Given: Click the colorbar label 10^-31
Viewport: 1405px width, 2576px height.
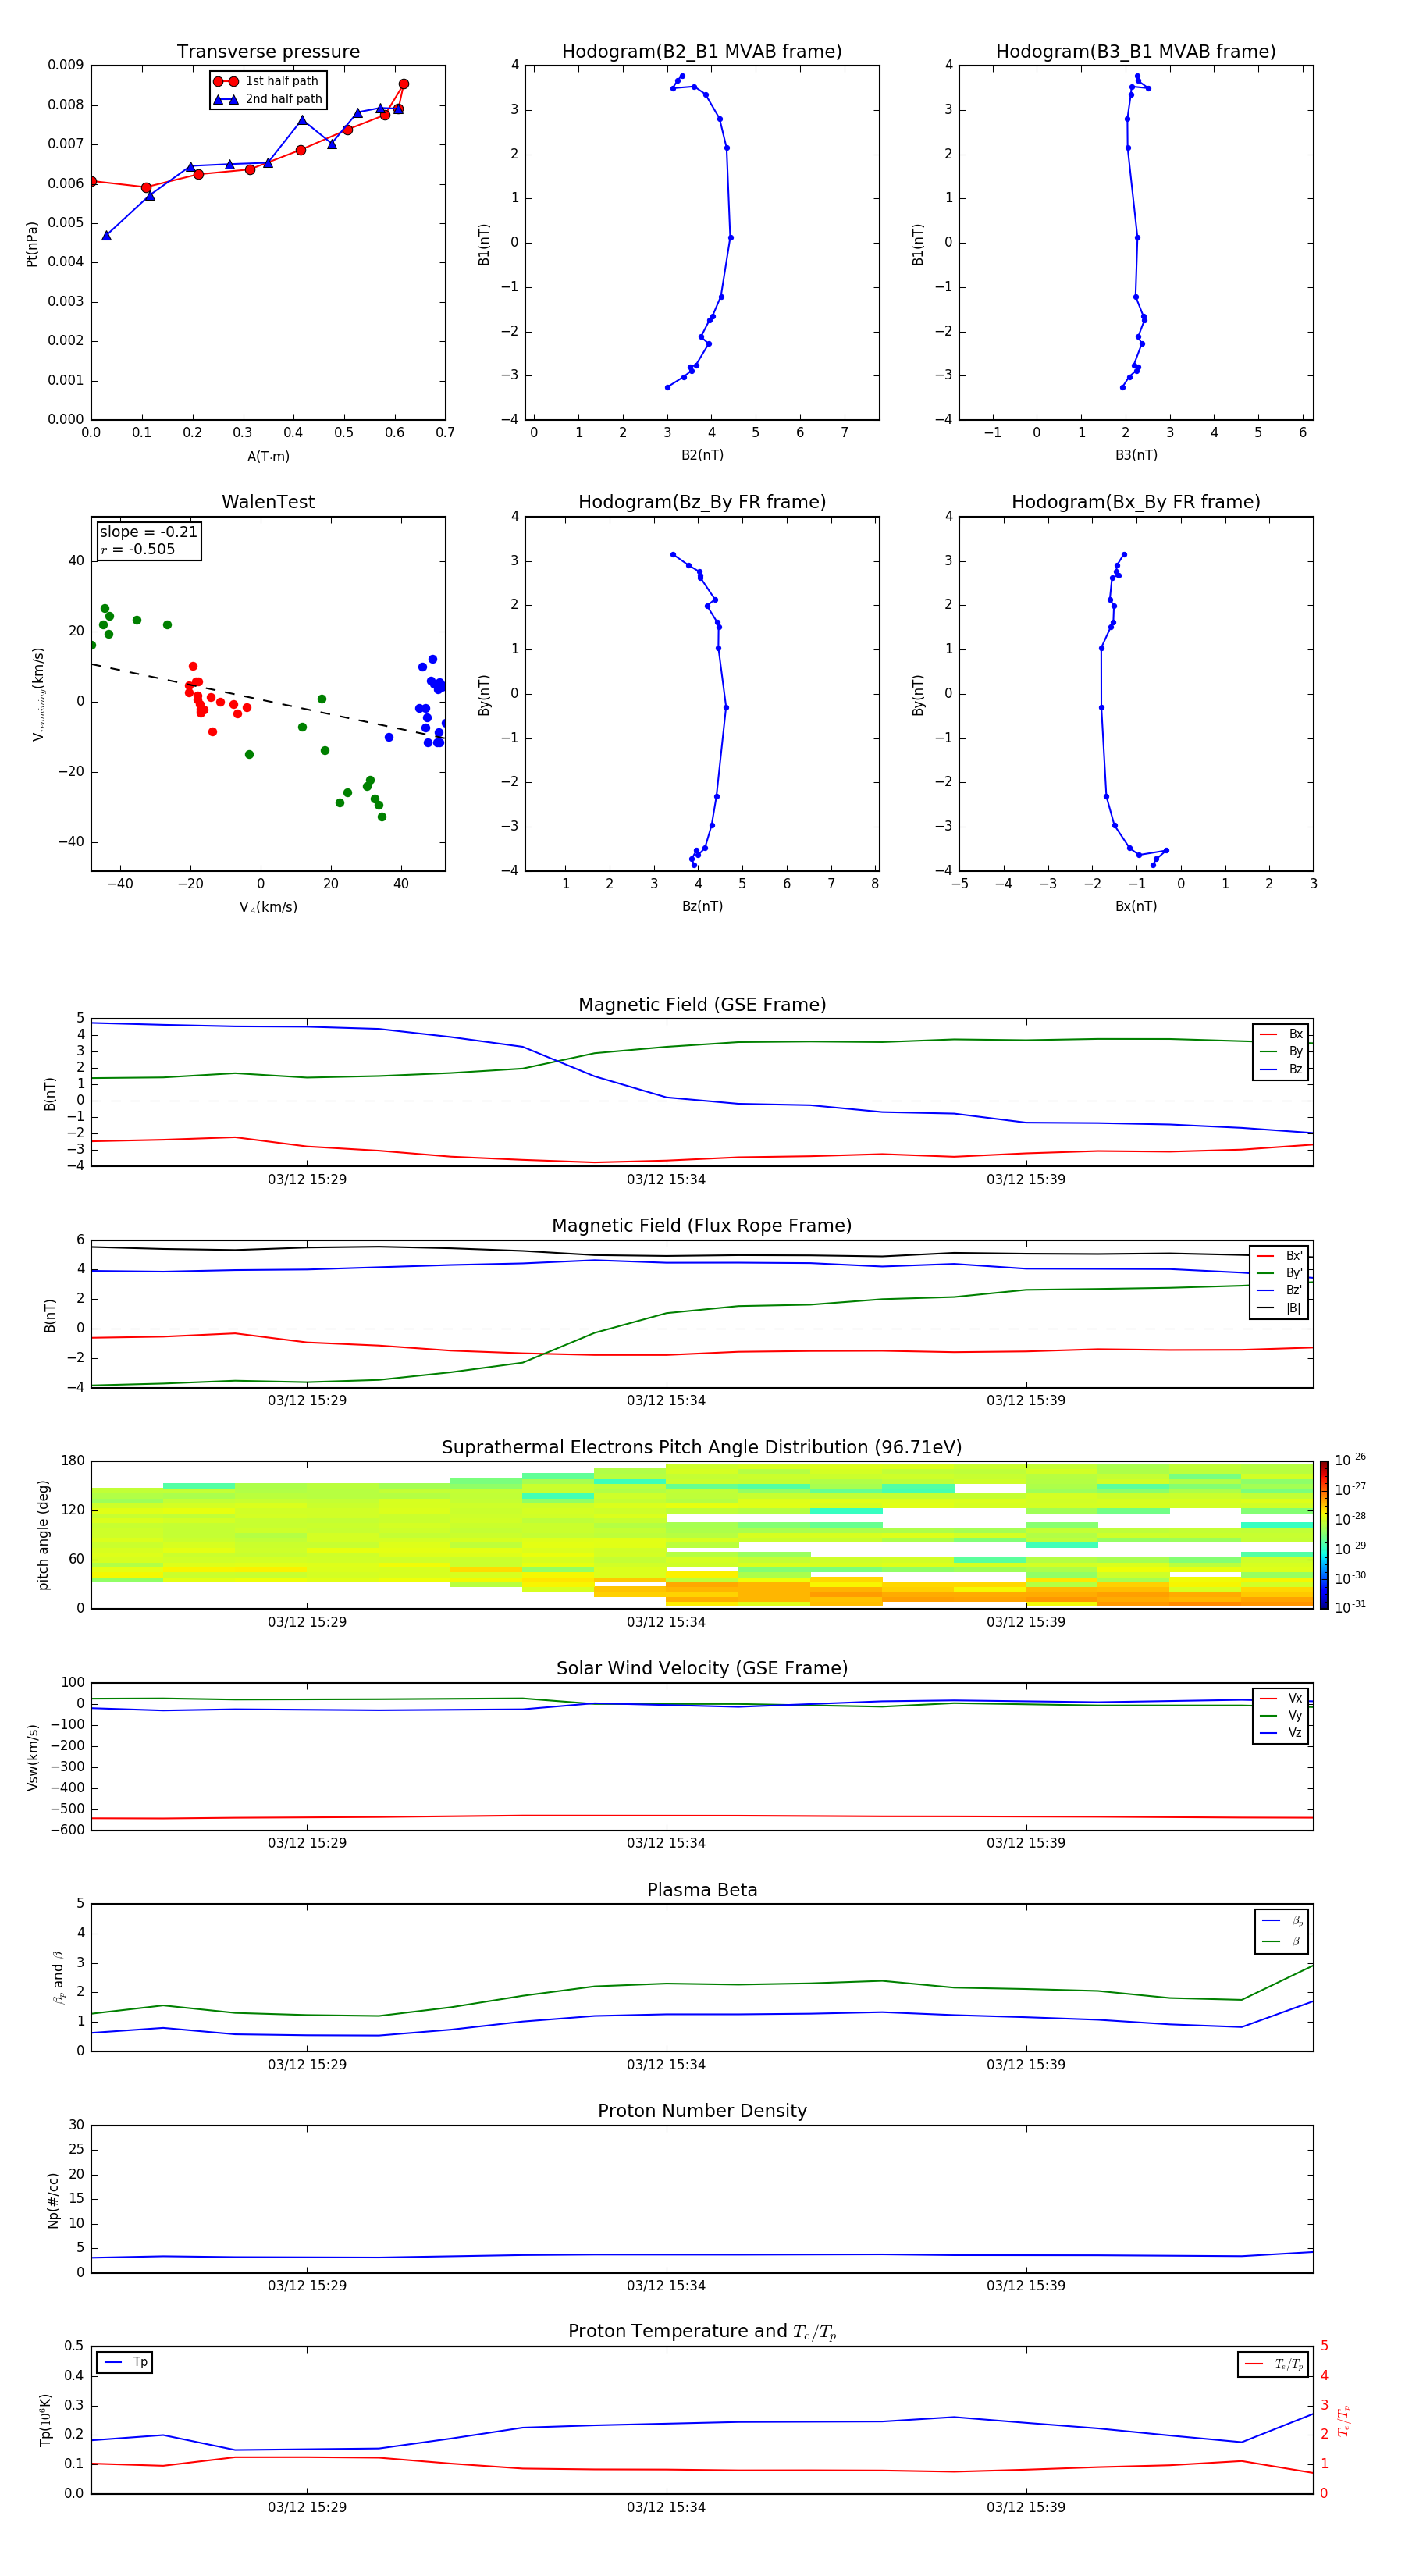Looking at the screenshot, I should point(1350,1608).
